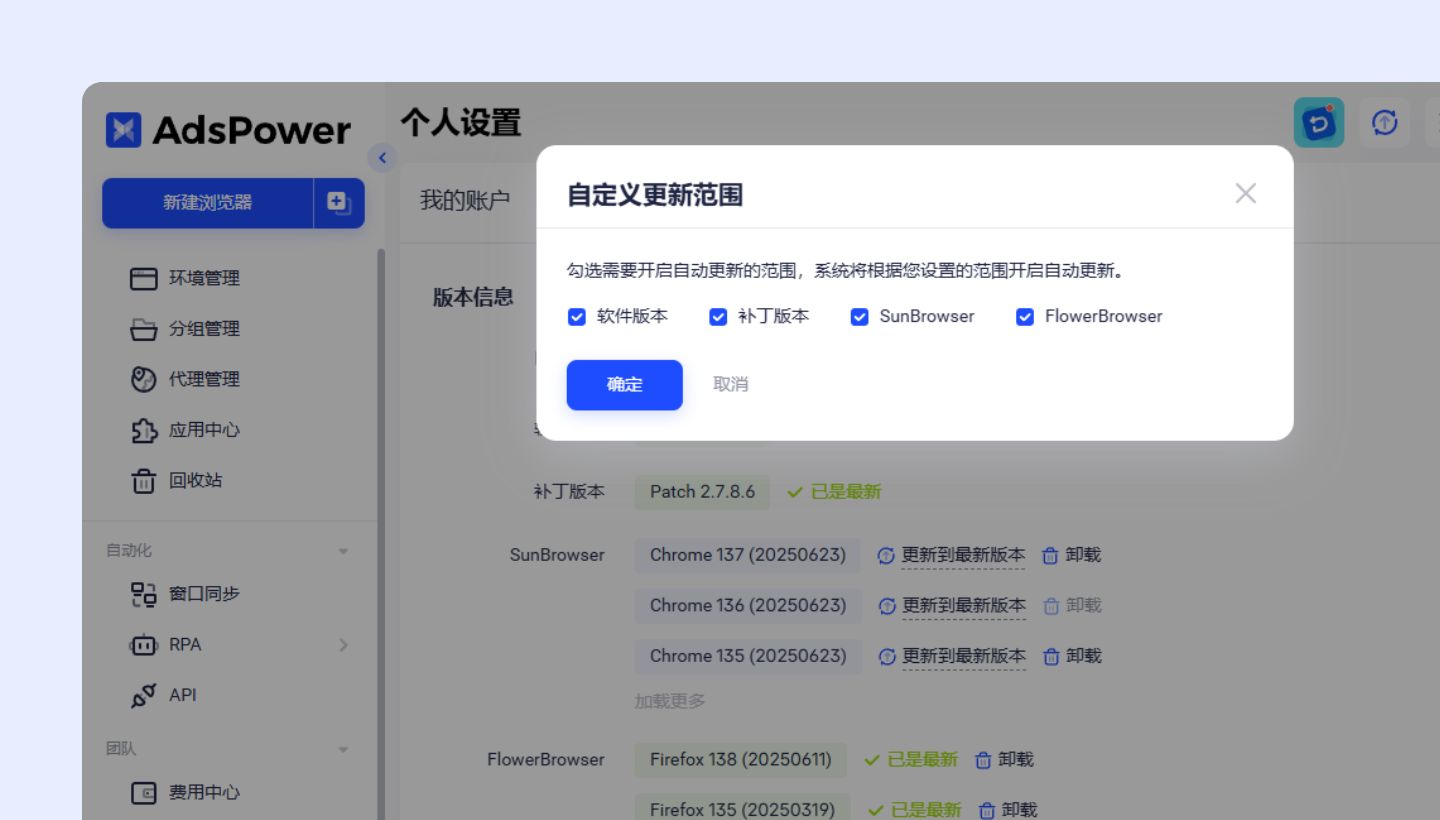1440x820 pixels.
Task: Click the Patch 2.7.8.6 version tag
Action: pyautogui.click(x=702, y=492)
